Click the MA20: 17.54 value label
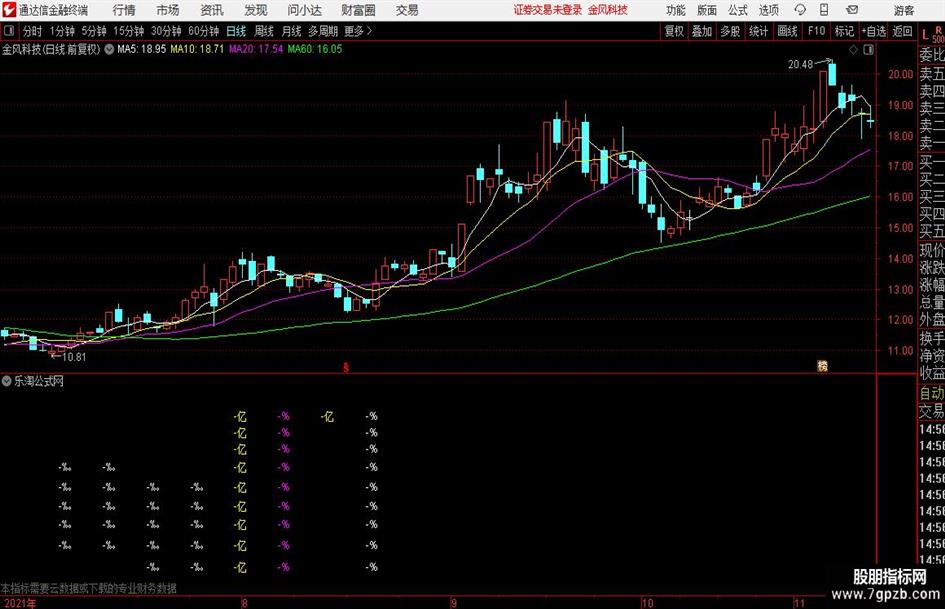This screenshot has height=609, width=945. pos(256,49)
